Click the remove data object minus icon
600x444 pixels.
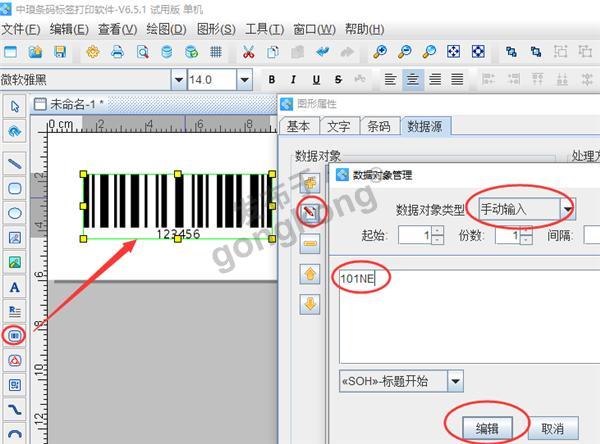[x=310, y=243]
